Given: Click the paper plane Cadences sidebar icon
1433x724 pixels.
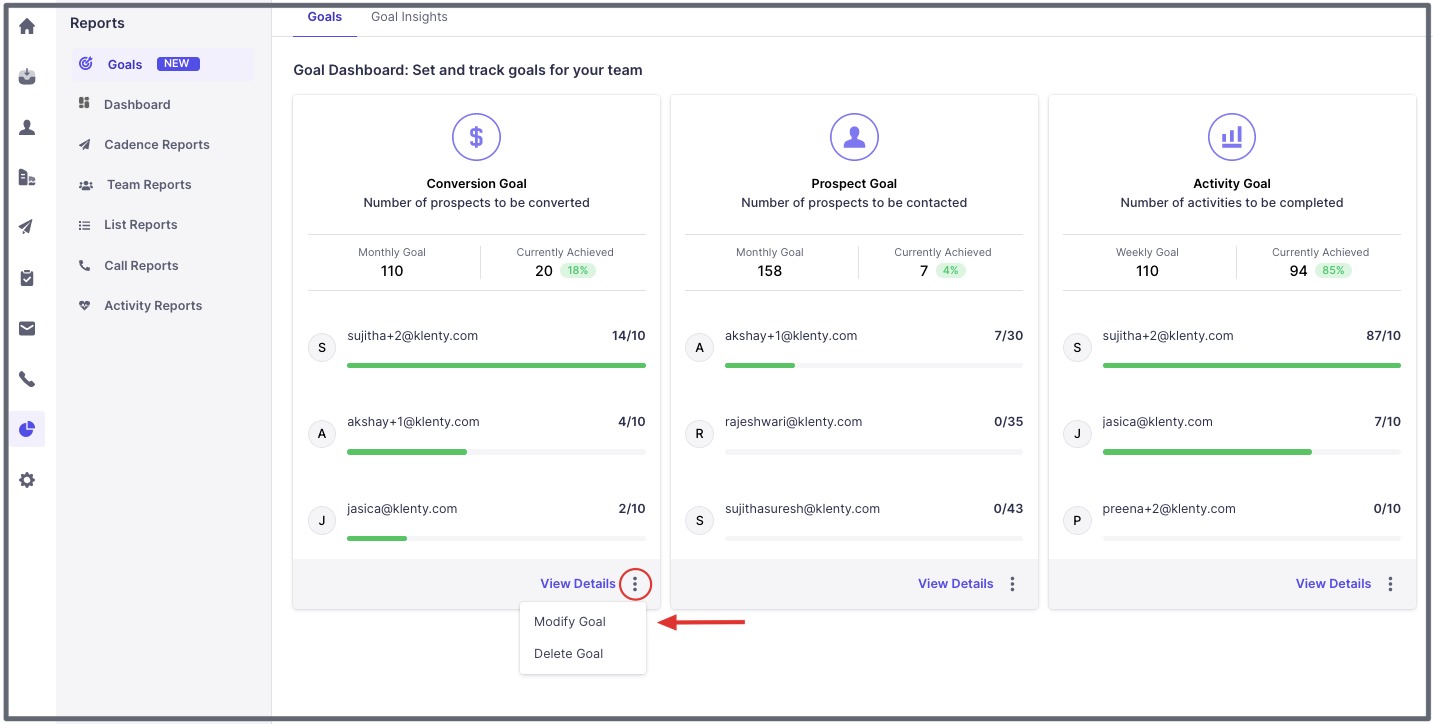Looking at the screenshot, I should (x=27, y=227).
